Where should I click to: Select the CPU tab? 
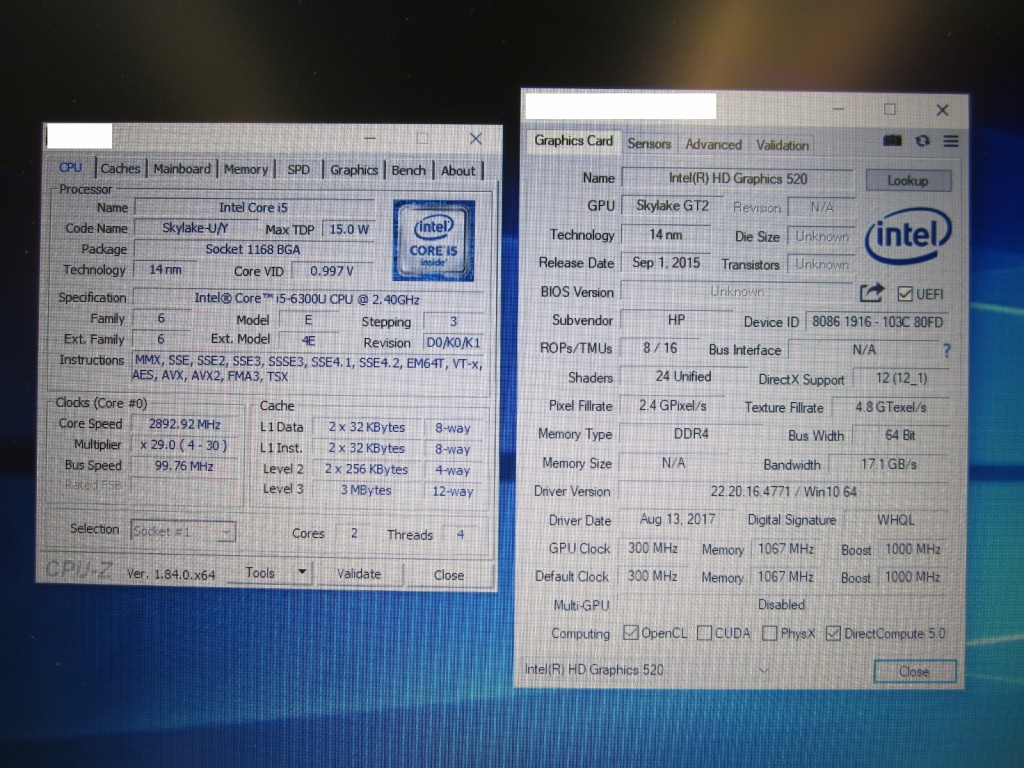(71, 167)
